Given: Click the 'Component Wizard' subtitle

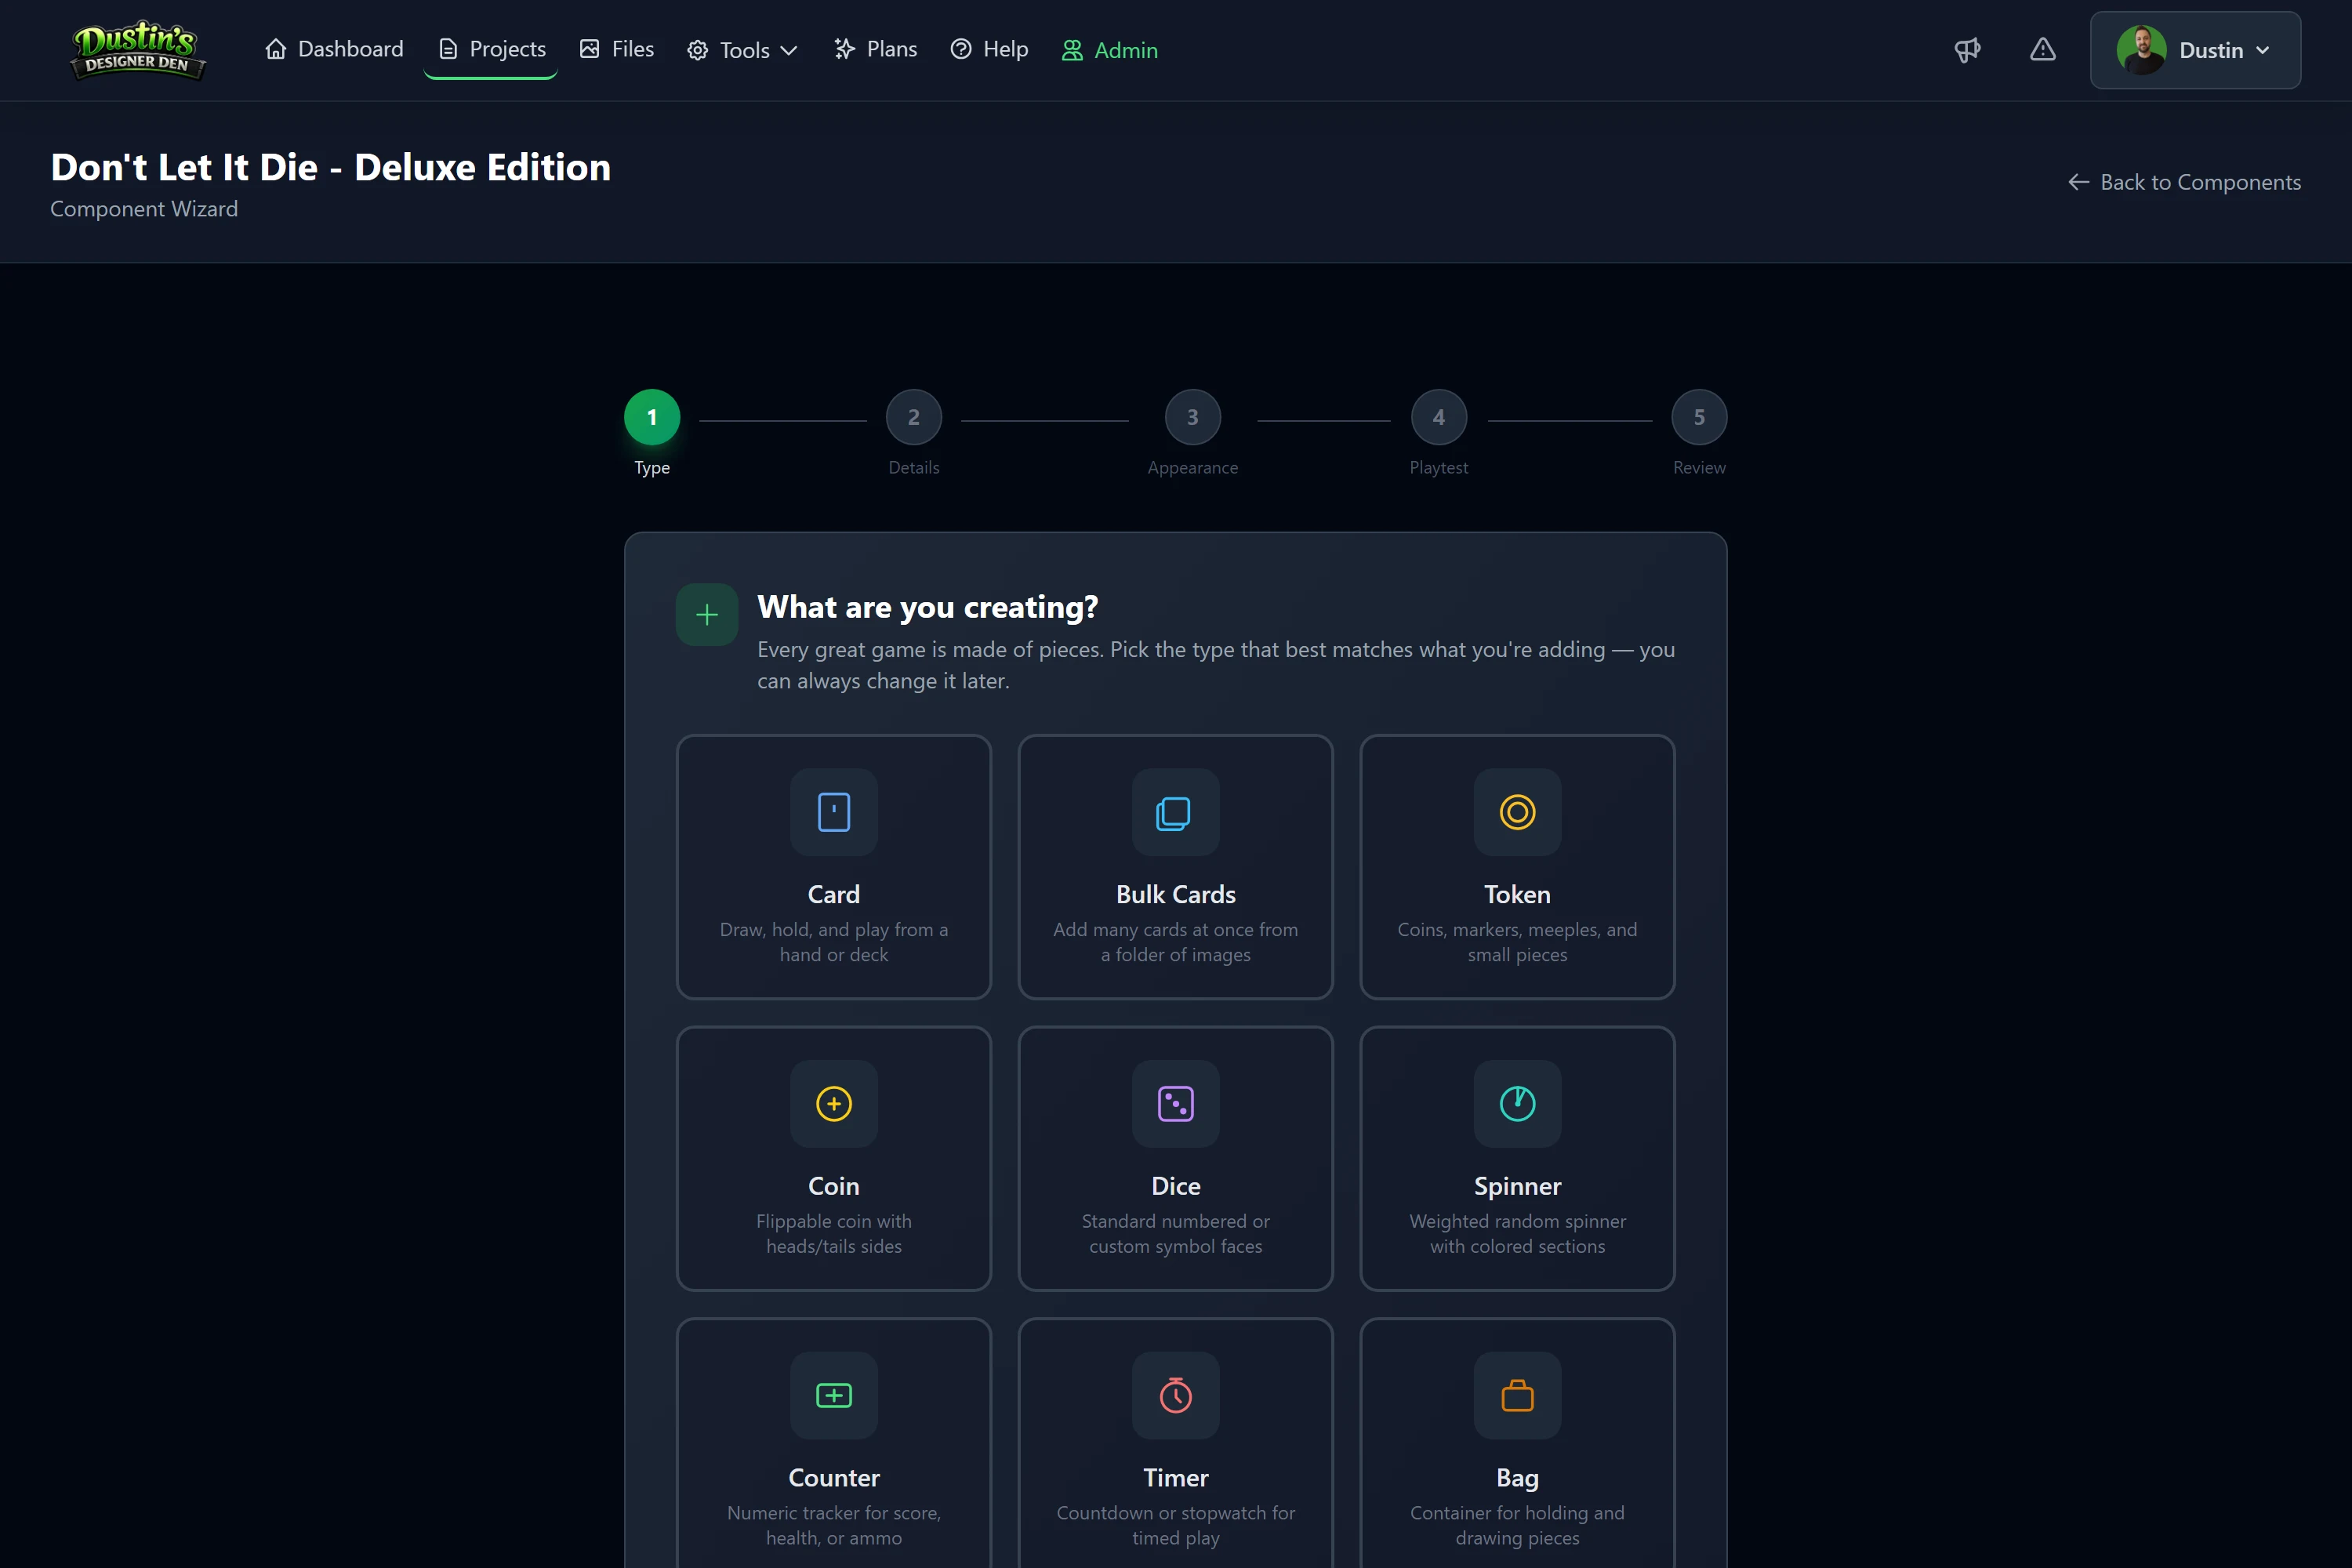Looking at the screenshot, I should point(144,209).
